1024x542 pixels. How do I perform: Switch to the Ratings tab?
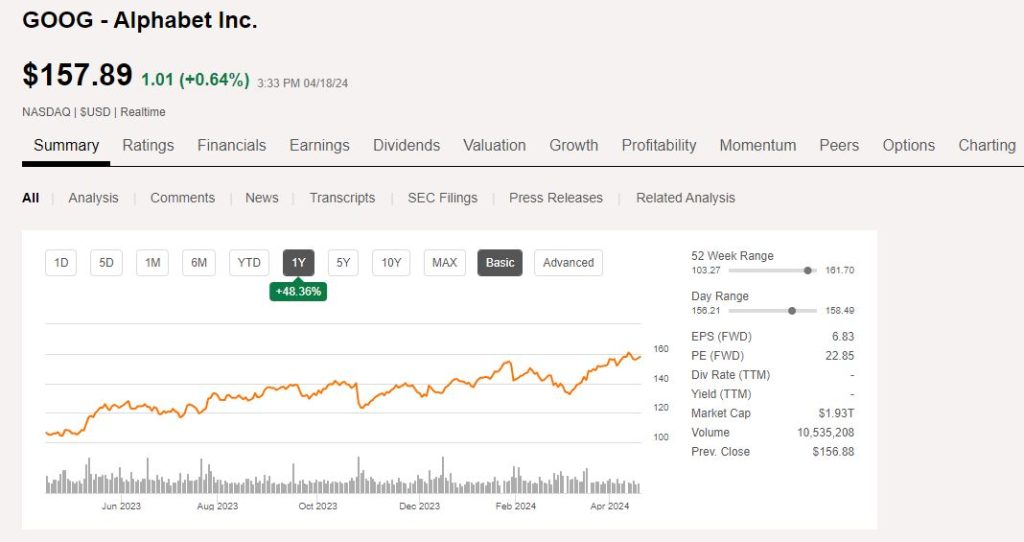[148, 145]
